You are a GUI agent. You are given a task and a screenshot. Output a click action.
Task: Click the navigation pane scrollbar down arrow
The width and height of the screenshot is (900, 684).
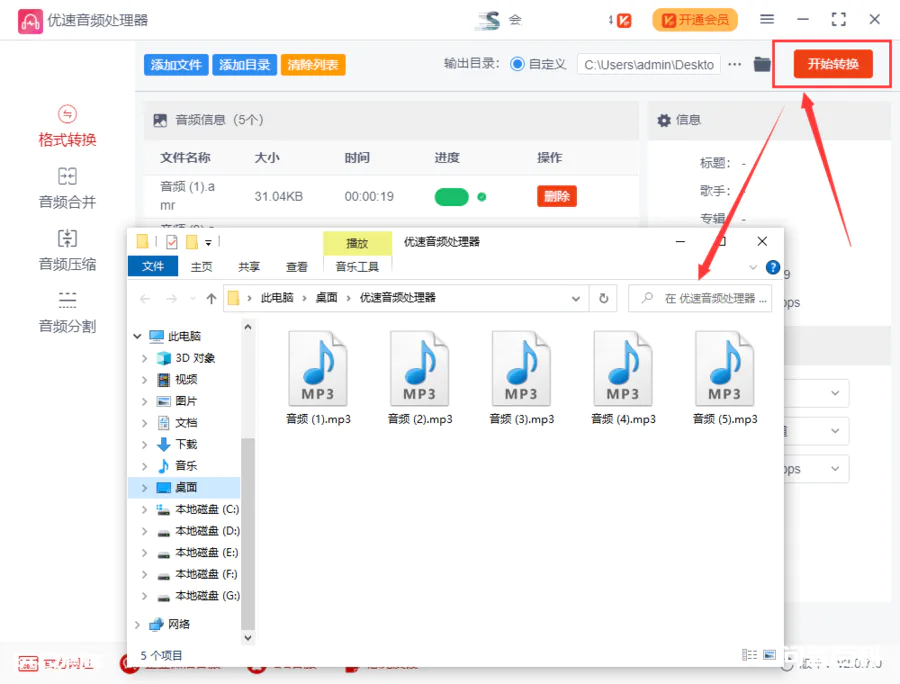click(x=248, y=638)
